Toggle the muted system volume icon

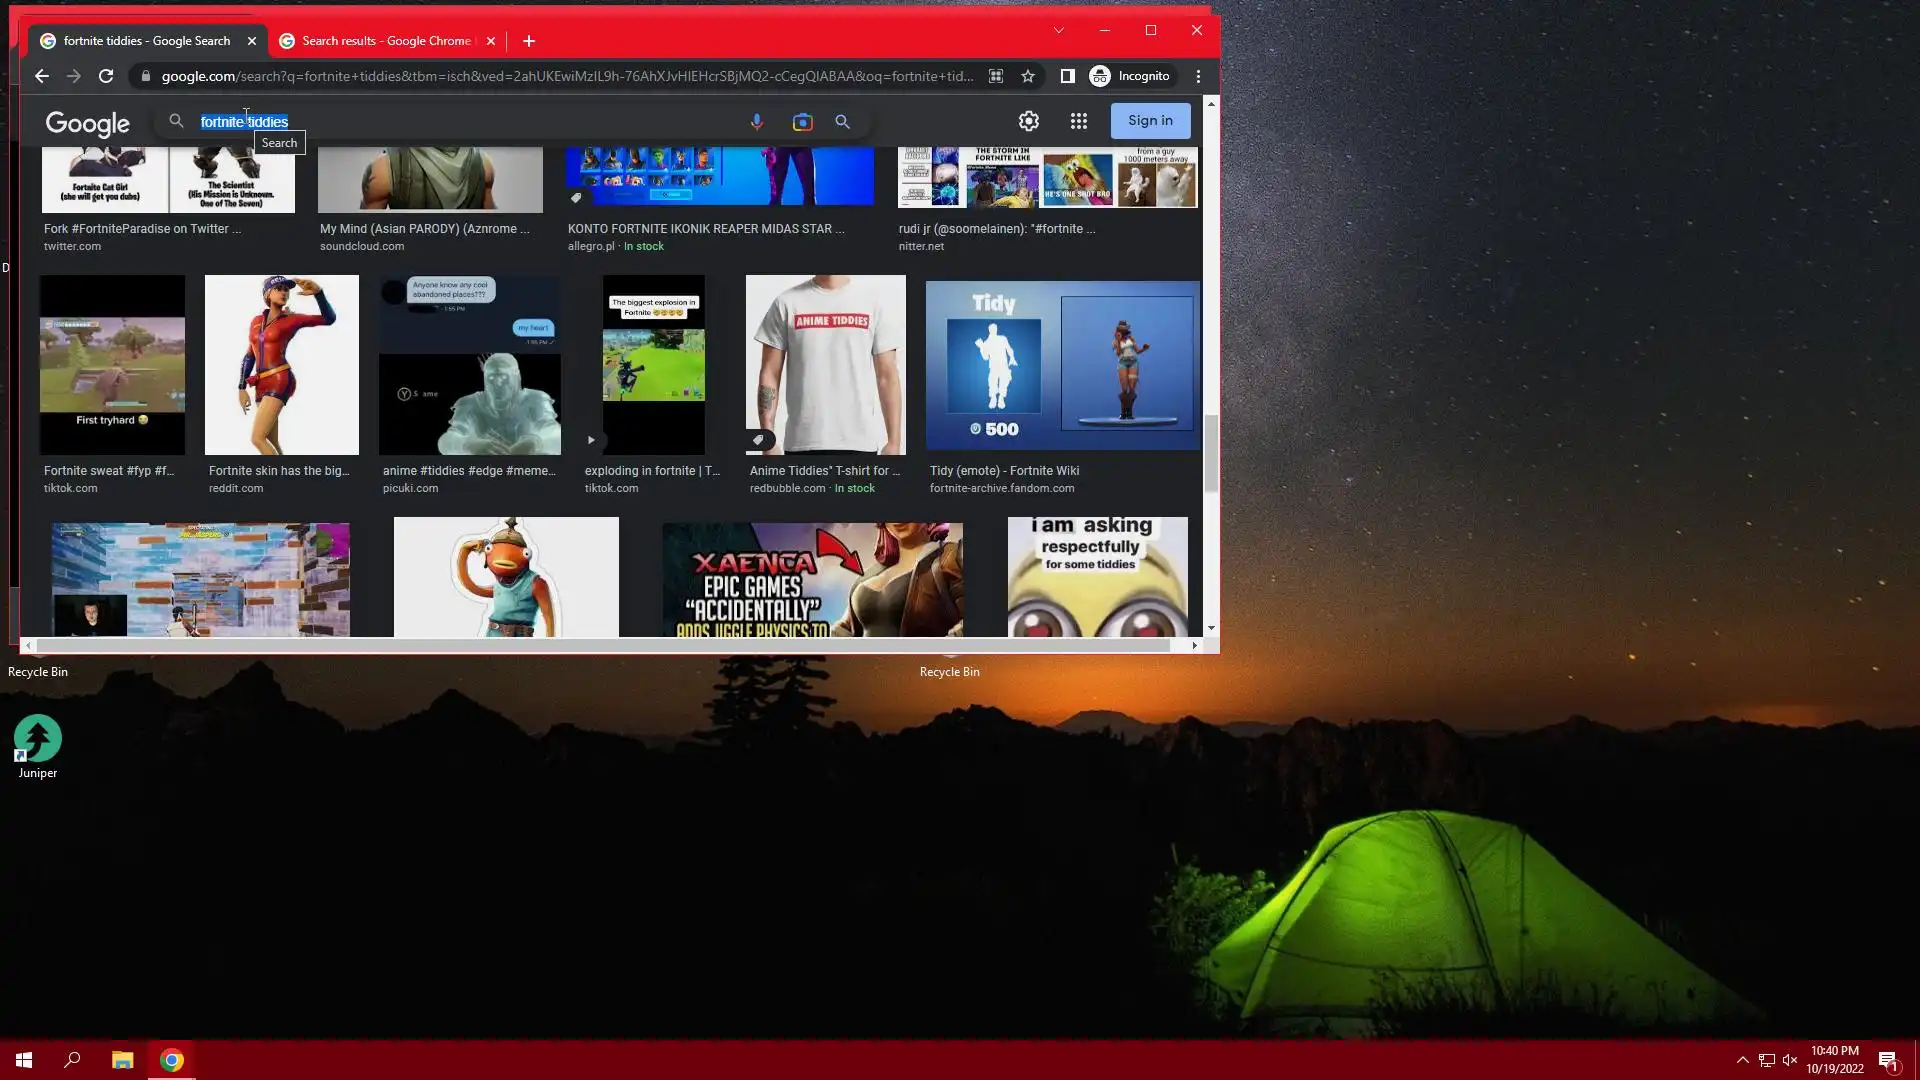(1790, 1060)
